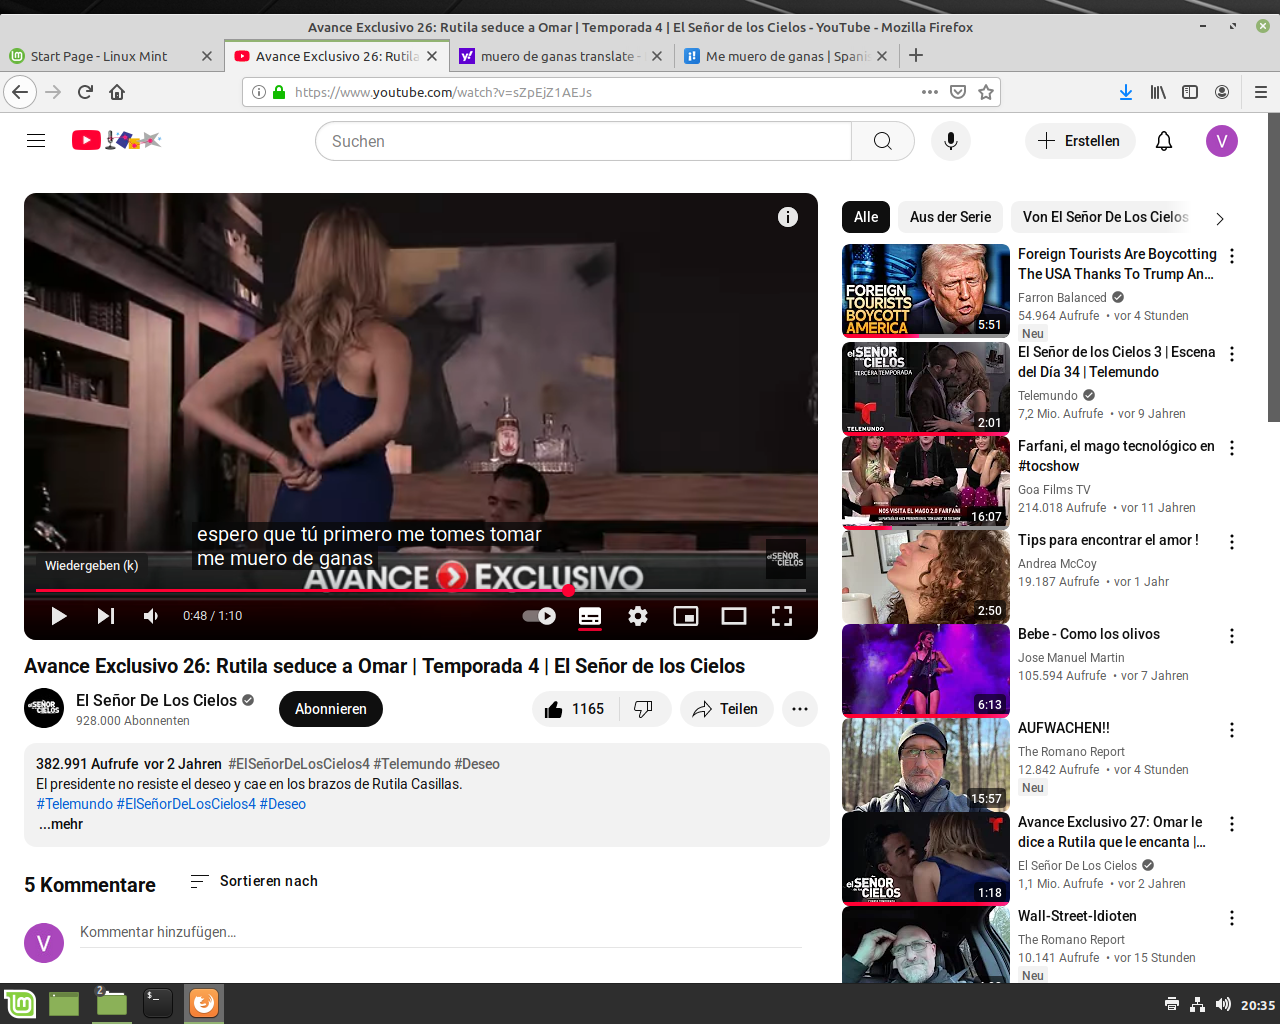Open the Sortieren nach dropdown

pyautogui.click(x=254, y=881)
